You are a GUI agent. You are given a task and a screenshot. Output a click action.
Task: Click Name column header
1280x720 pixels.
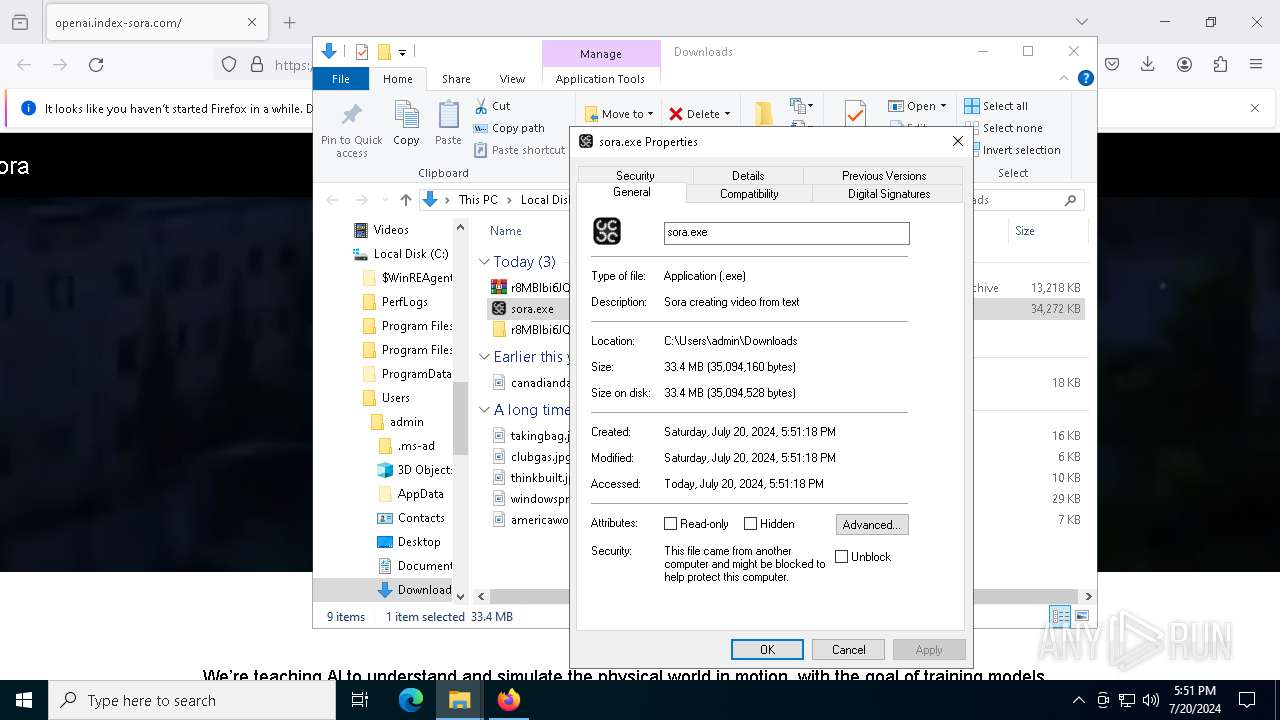[x=506, y=231]
